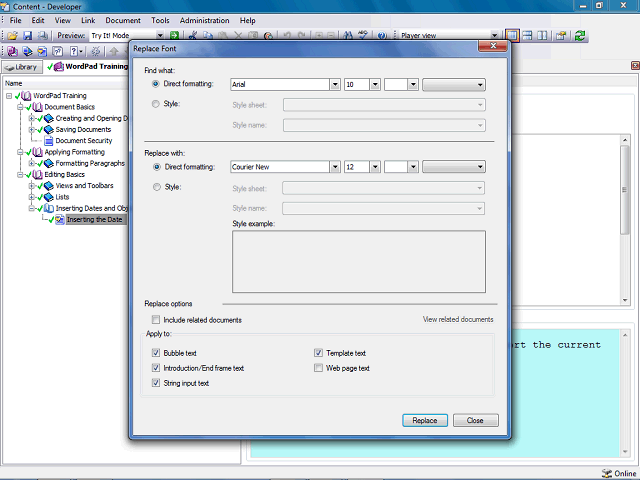This screenshot has height=480, width=640.
Task: Click View related documents link
Action: coord(458,319)
